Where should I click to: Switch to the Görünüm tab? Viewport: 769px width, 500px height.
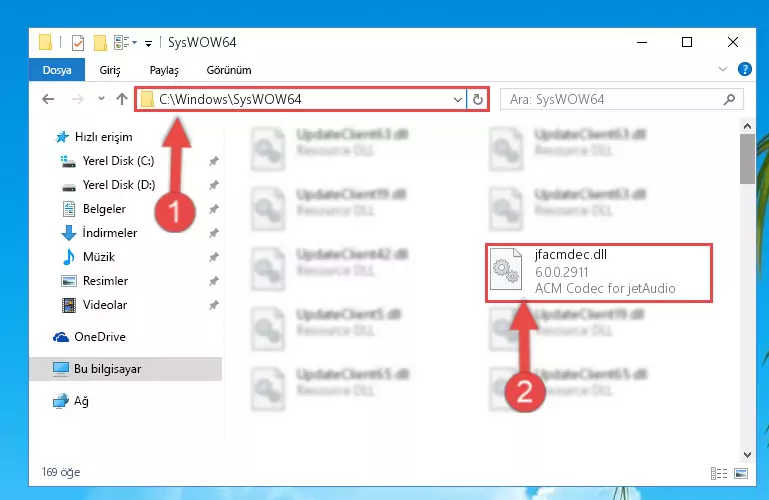(x=229, y=70)
